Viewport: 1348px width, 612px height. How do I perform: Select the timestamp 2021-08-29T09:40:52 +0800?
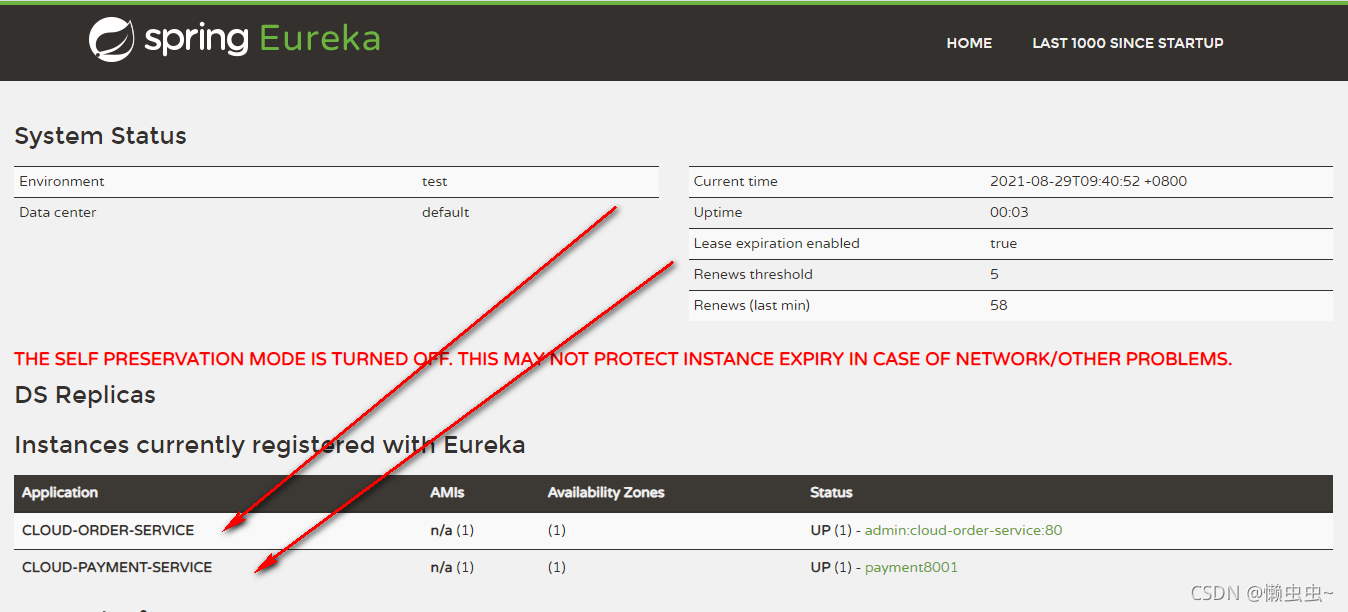pyautogui.click(x=1088, y=181)
